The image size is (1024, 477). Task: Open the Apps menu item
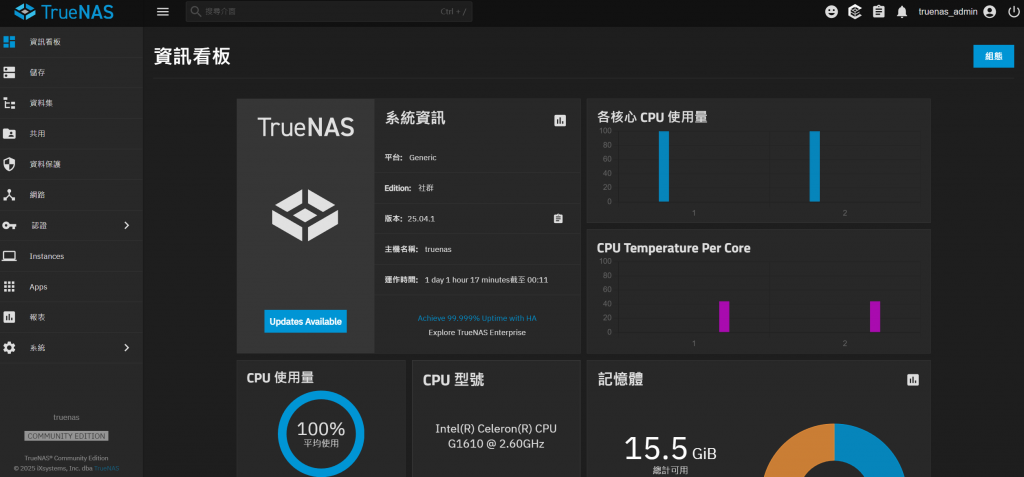[71, 287]
